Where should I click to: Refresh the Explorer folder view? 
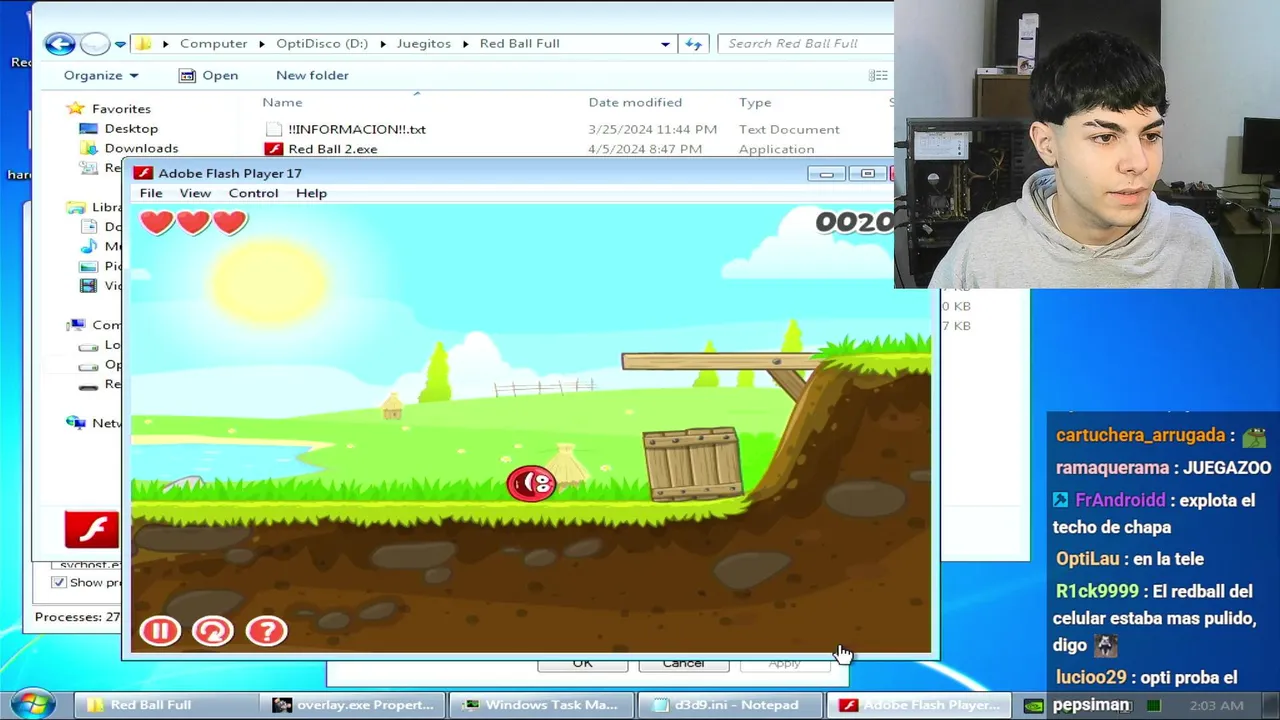[x=693, y=44]
